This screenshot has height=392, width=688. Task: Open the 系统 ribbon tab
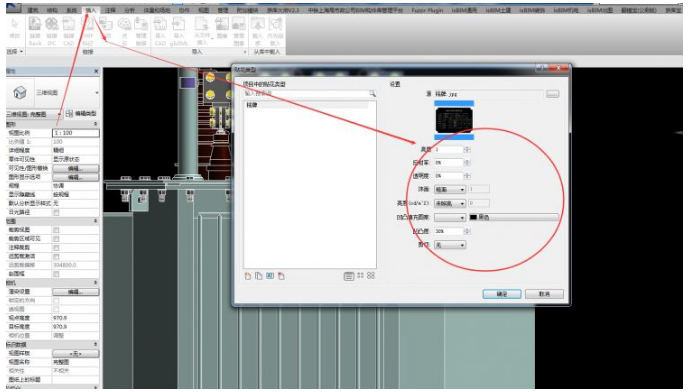[71, 10]
